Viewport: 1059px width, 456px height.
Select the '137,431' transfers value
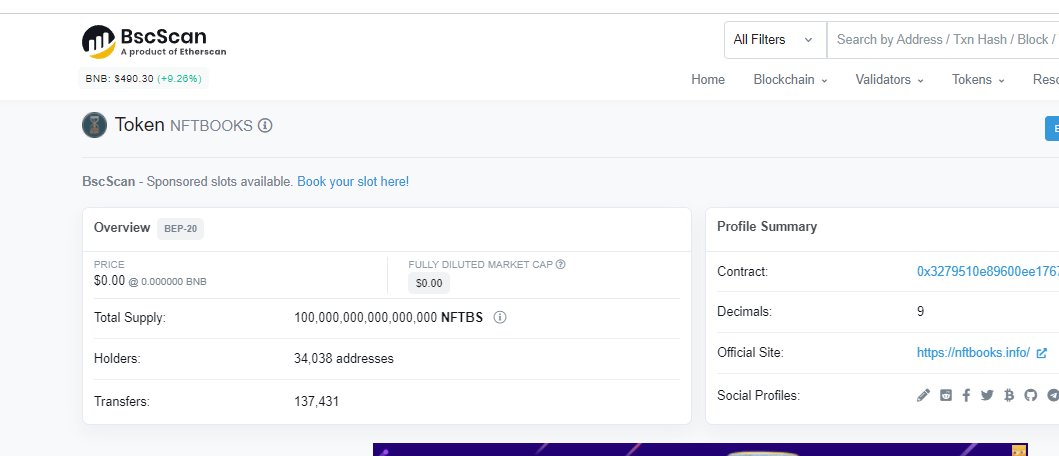316,402
